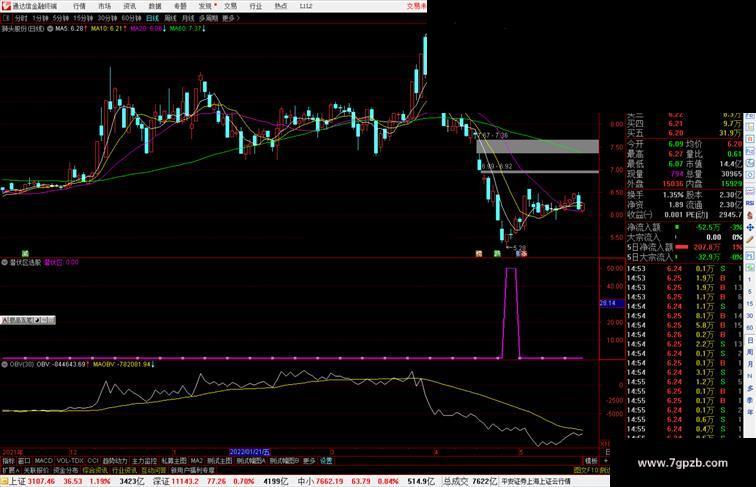
Task: Expand the 扩展 panel
Action: (10, 470)
